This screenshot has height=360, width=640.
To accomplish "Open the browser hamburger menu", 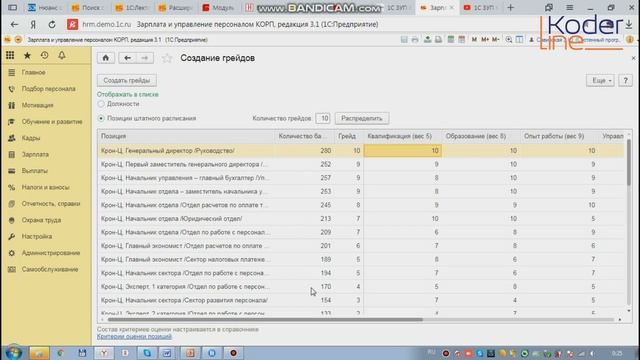I will point(569,8).
